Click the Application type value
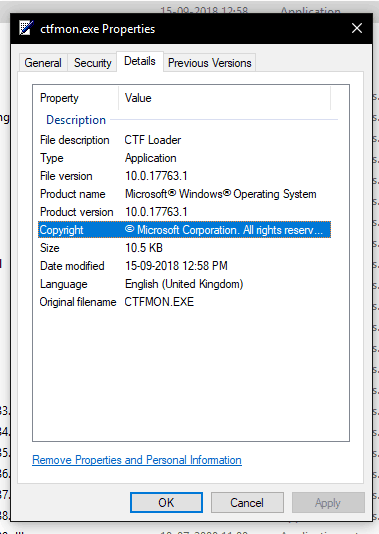 click(151, 158)
